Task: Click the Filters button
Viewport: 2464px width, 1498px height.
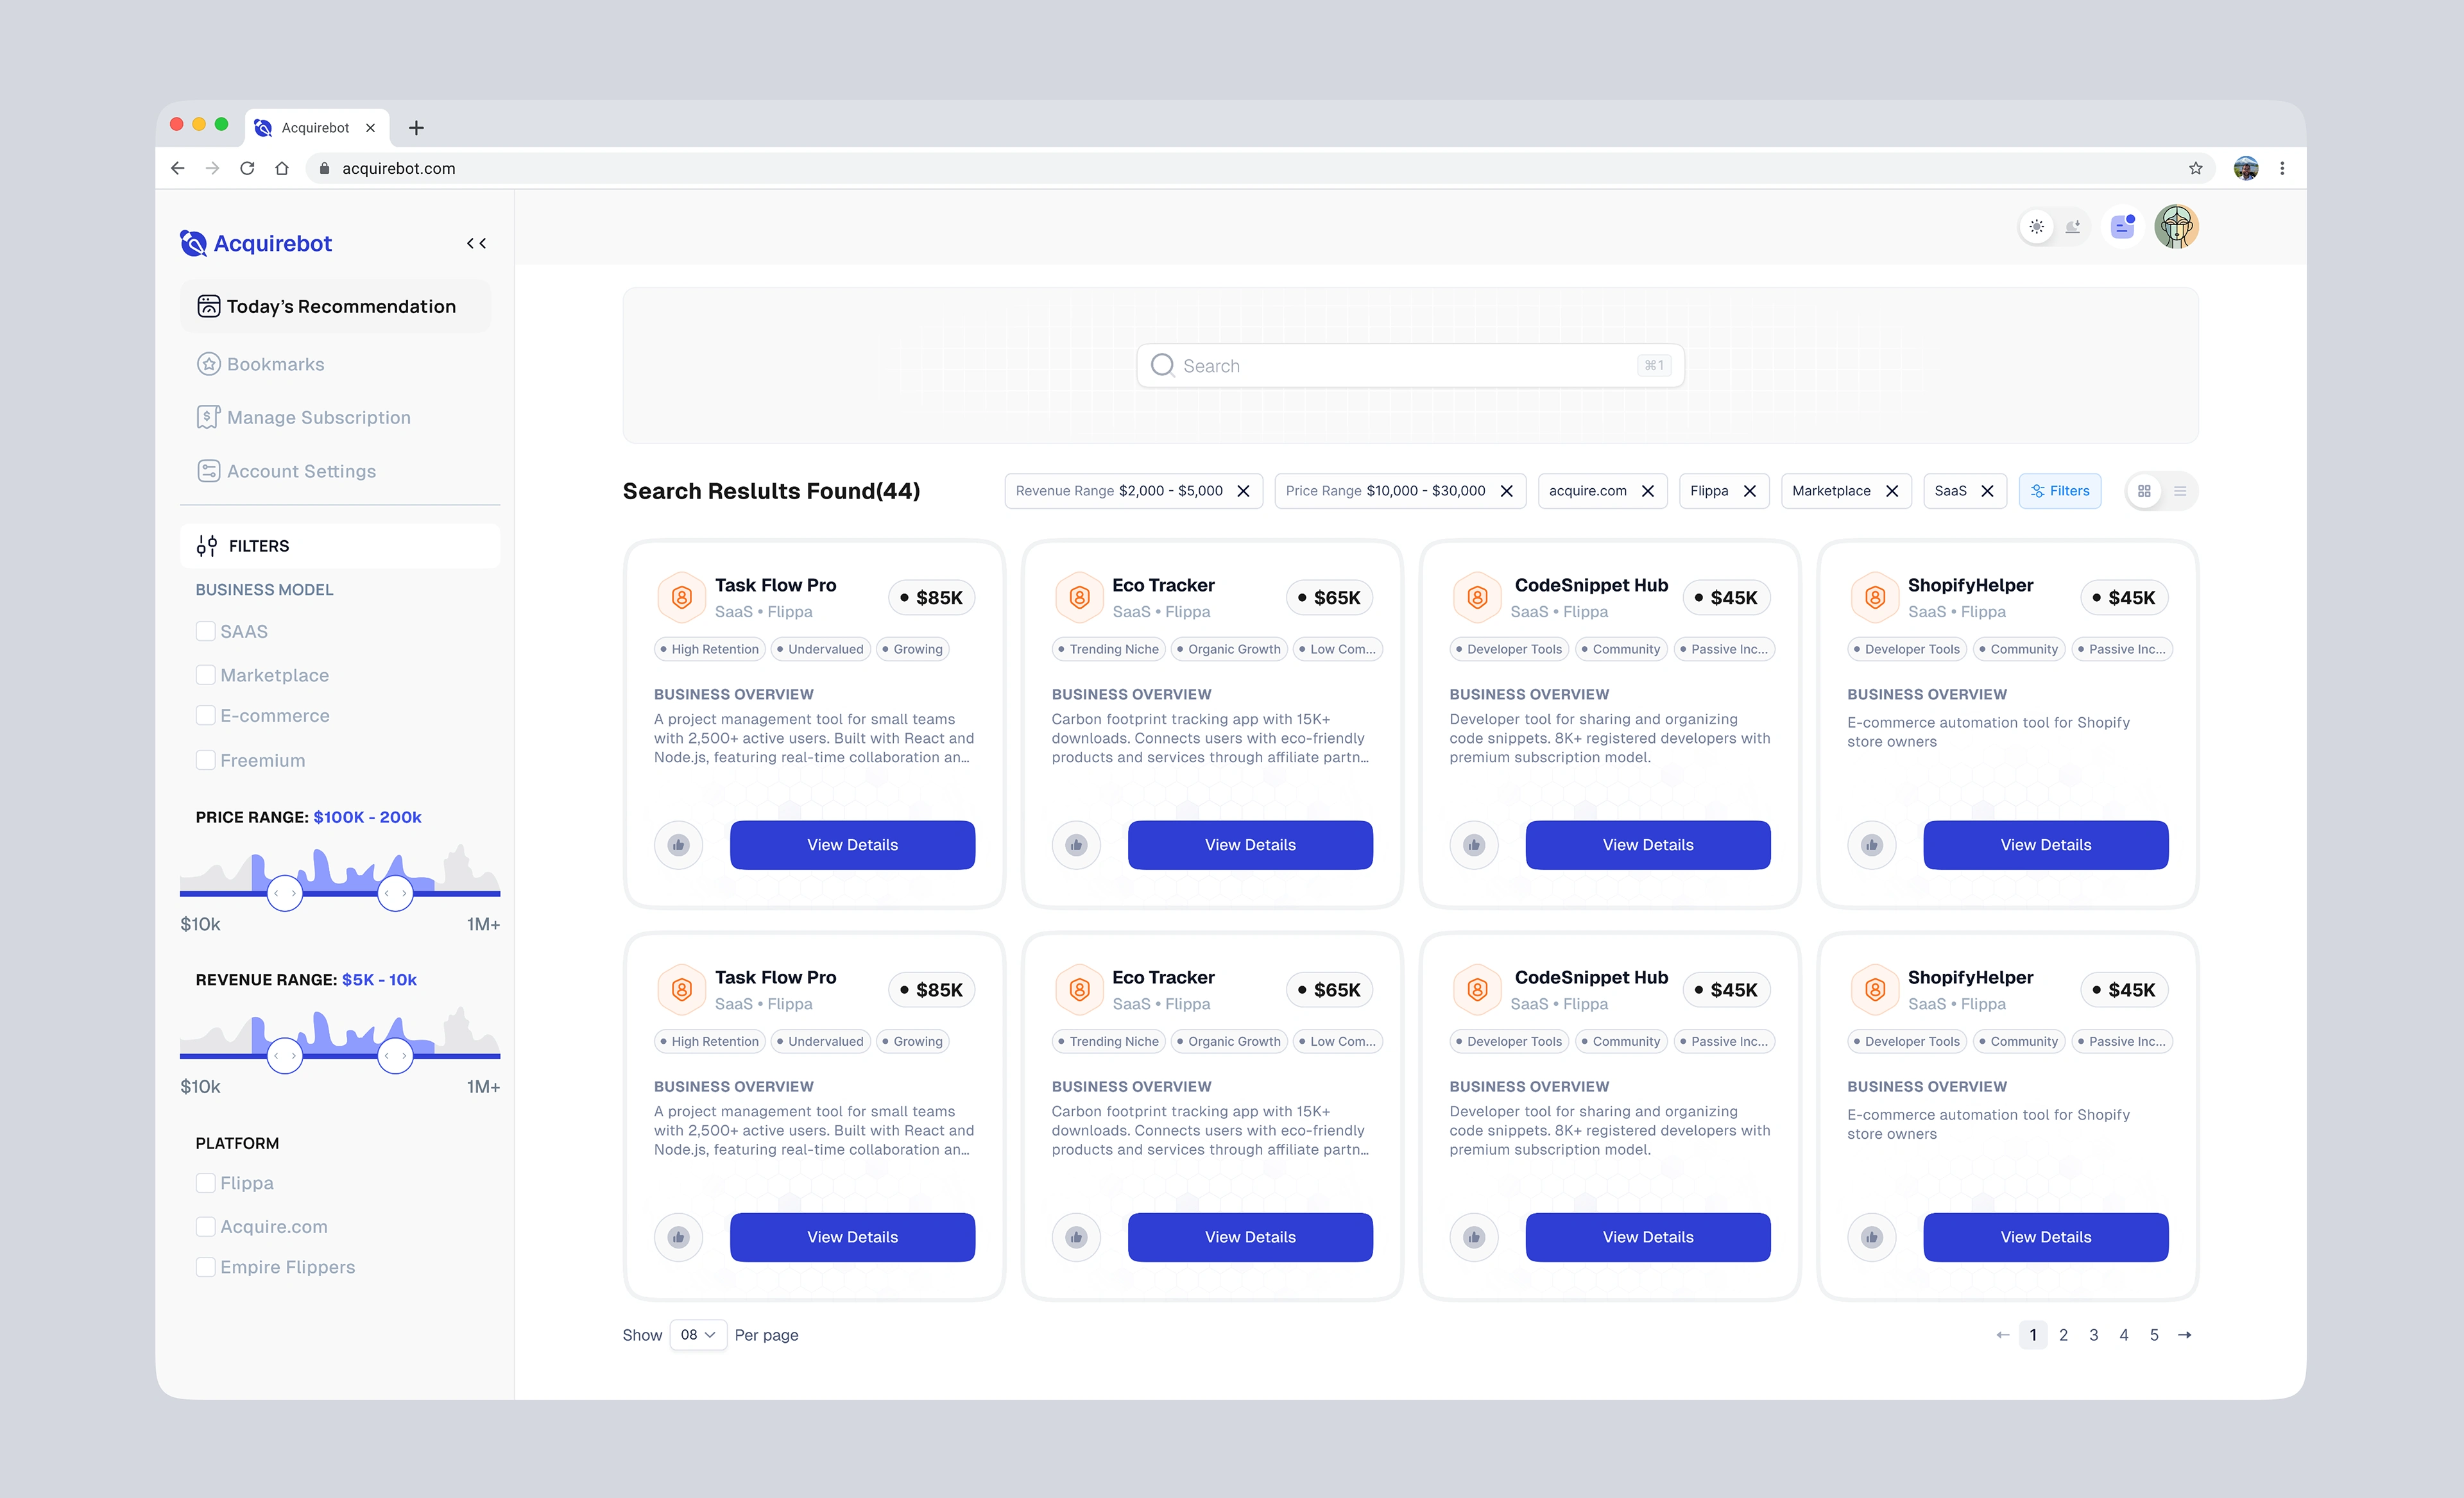Action: click(x=2060, y=491)
